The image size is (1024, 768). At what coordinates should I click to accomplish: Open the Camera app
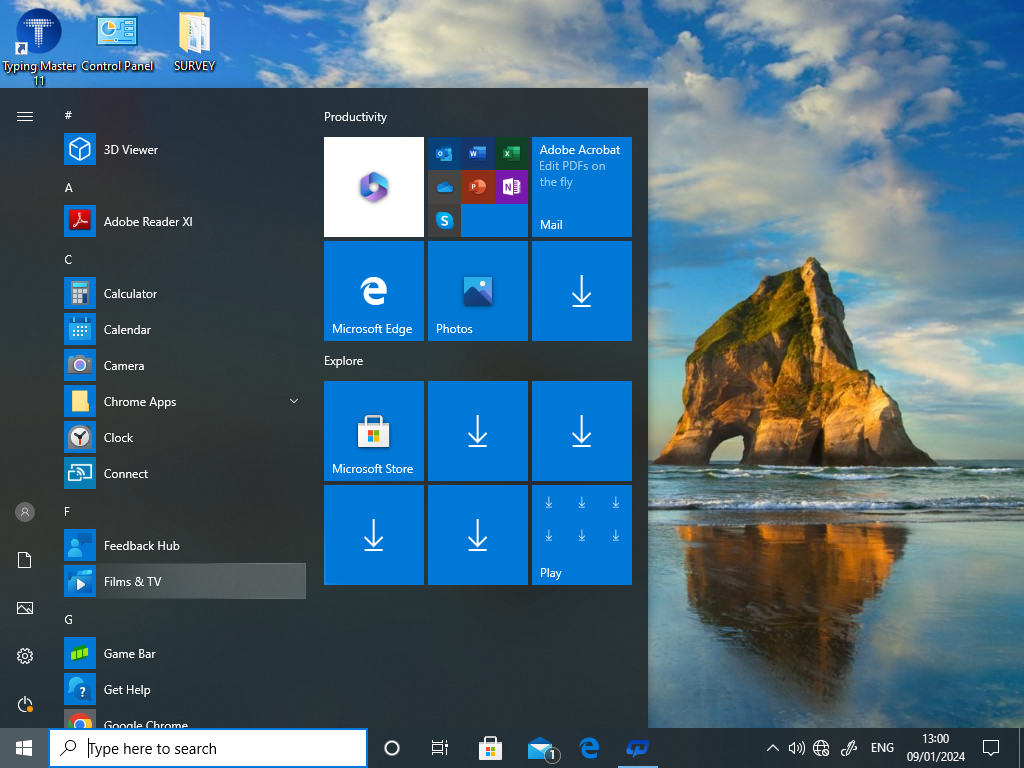click(124, 366)
